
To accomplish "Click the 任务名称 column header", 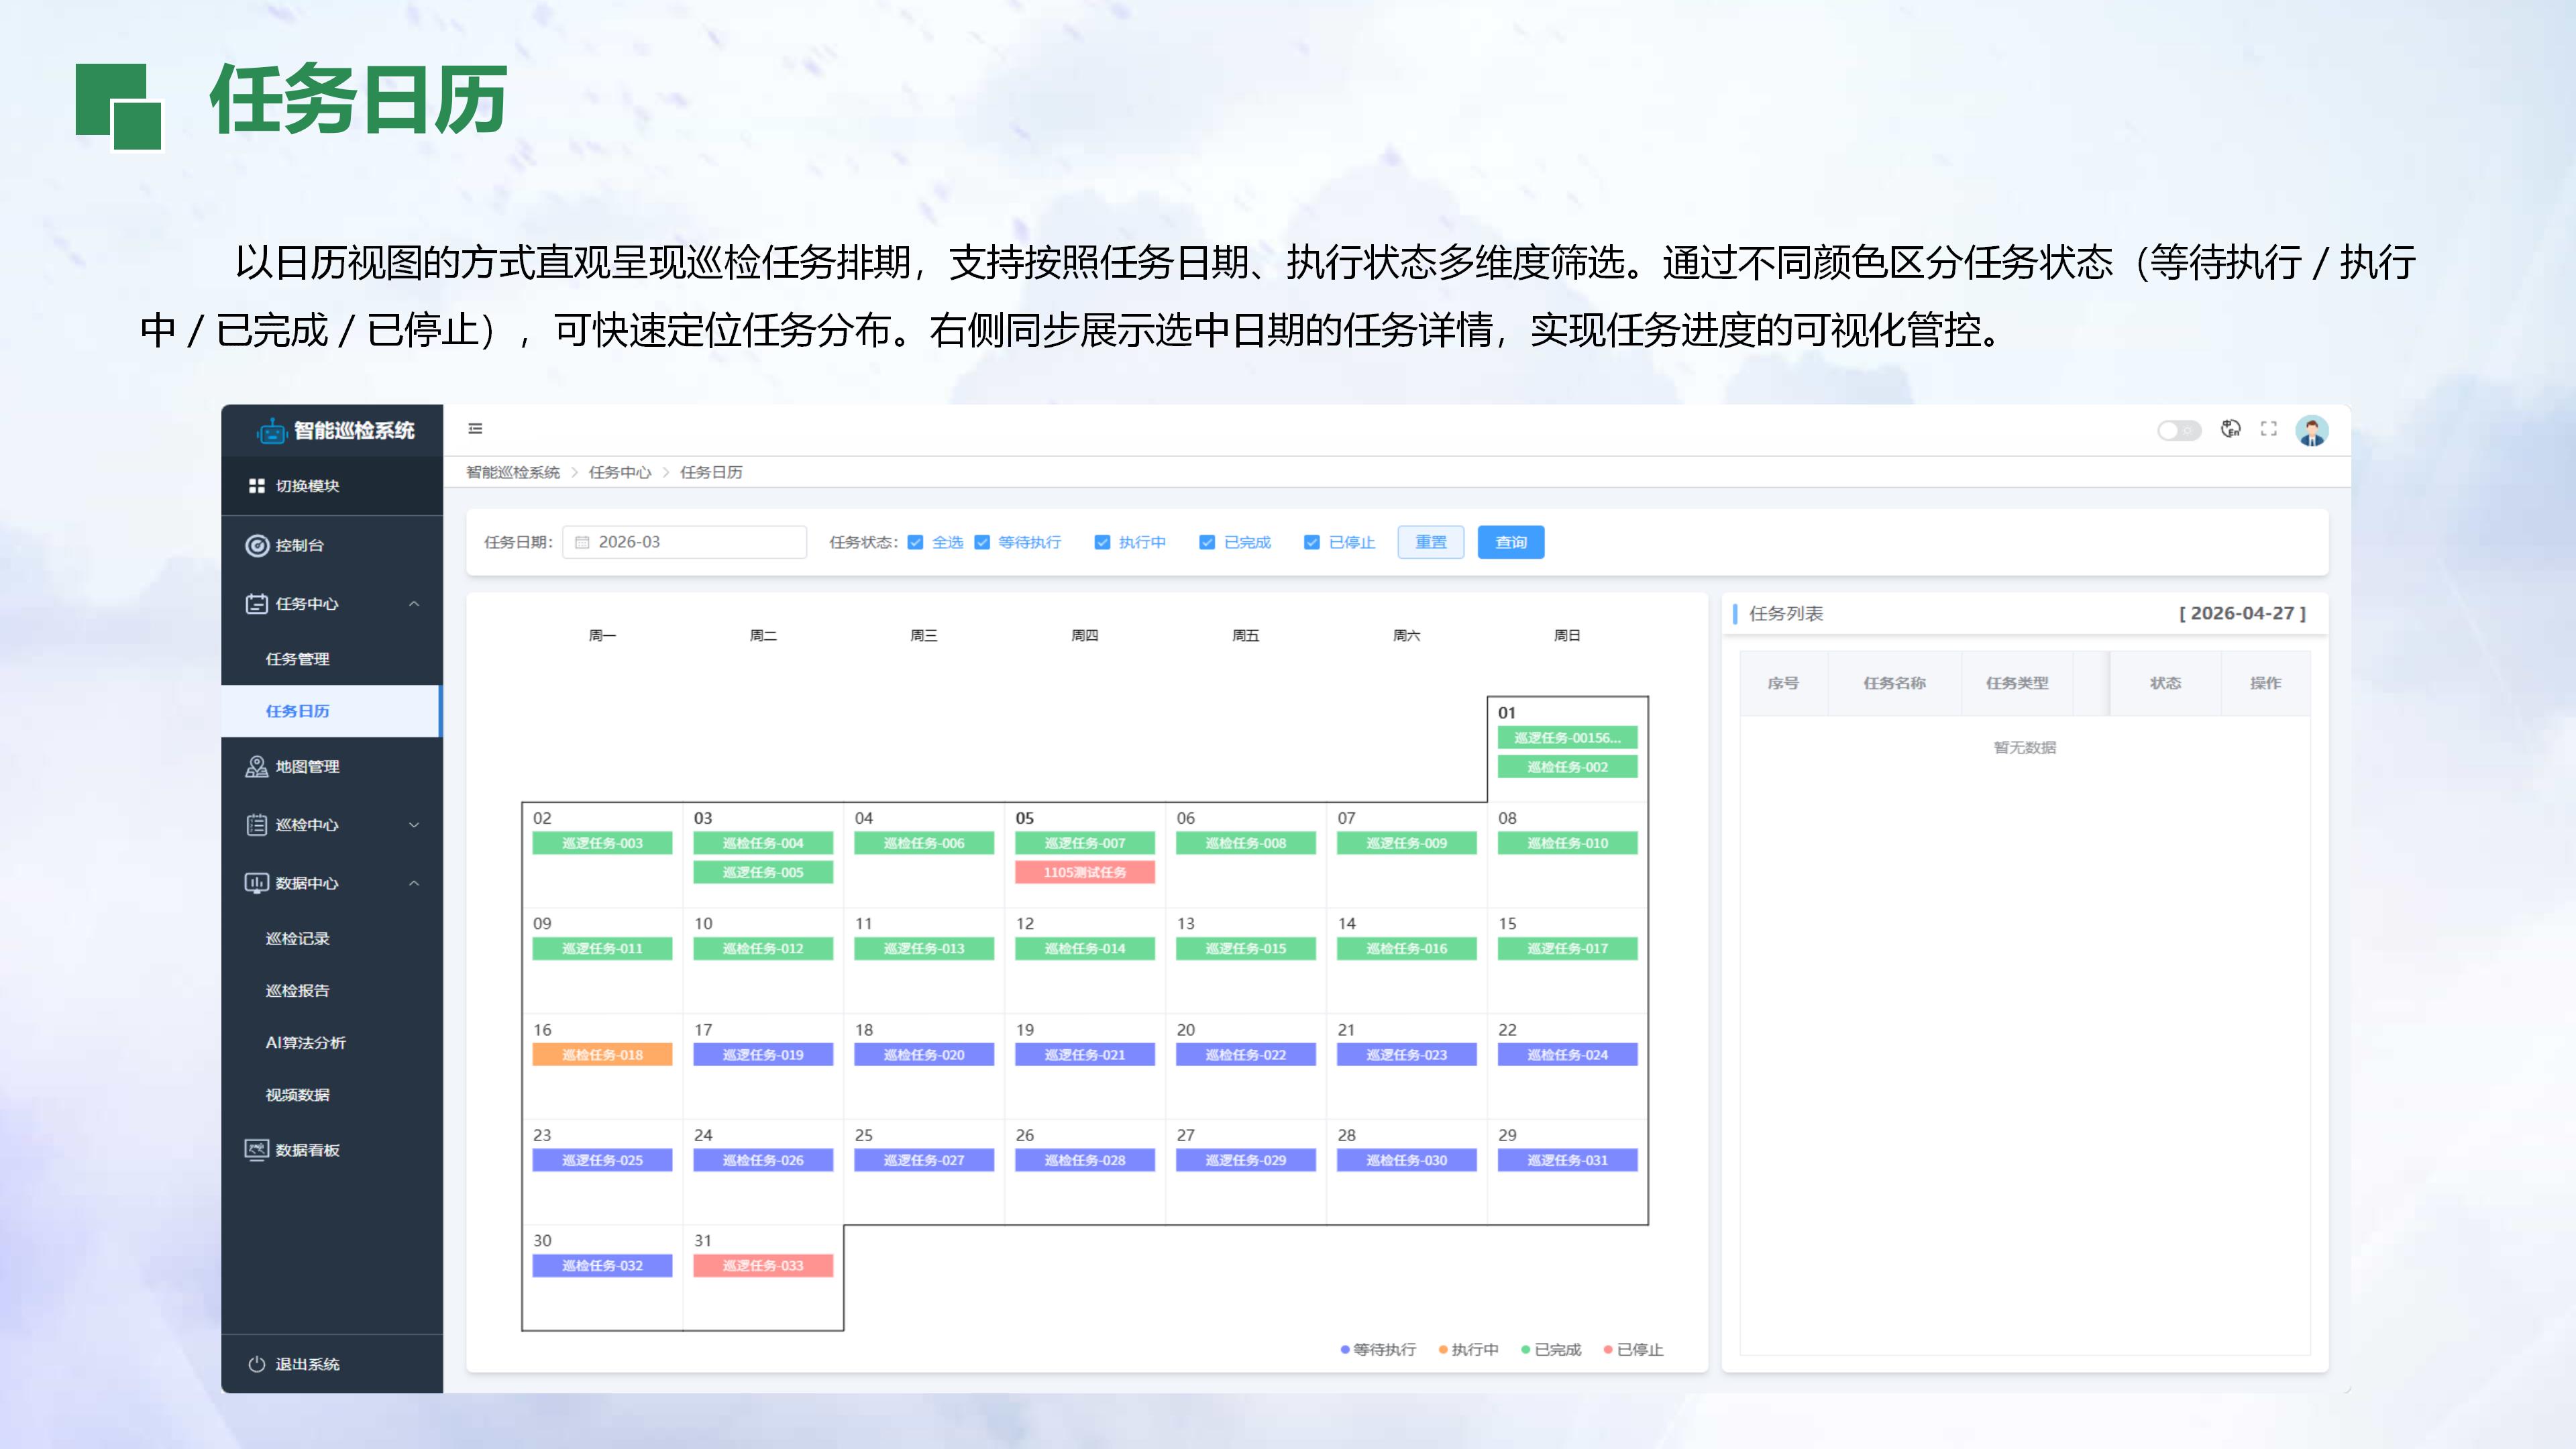I will click(1894, 683).
